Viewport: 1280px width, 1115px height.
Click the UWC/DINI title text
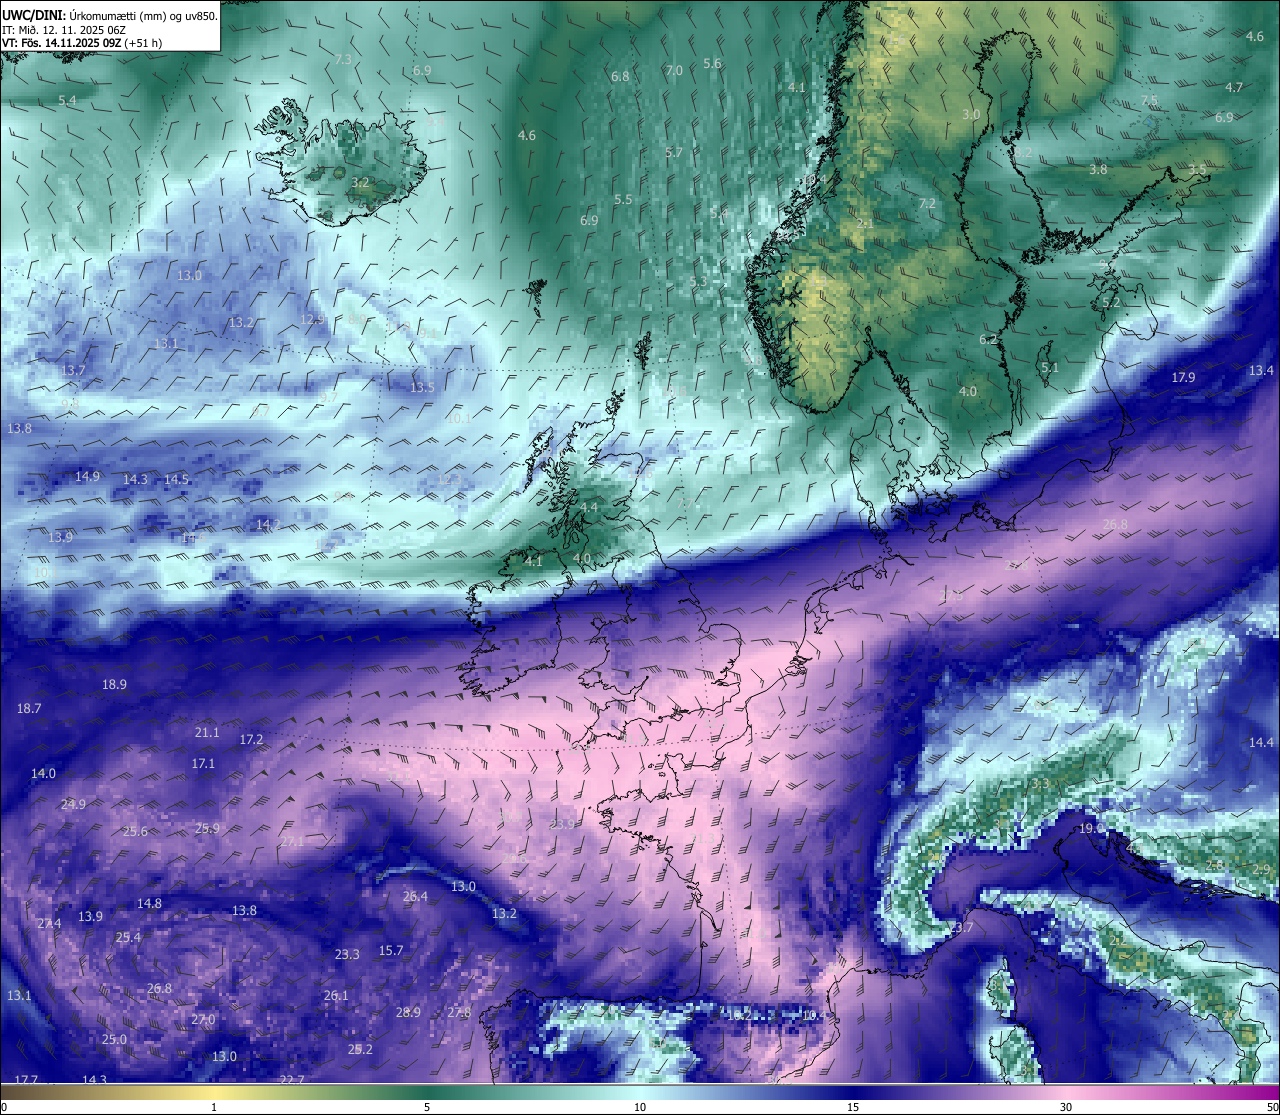(x=36, y=15)
